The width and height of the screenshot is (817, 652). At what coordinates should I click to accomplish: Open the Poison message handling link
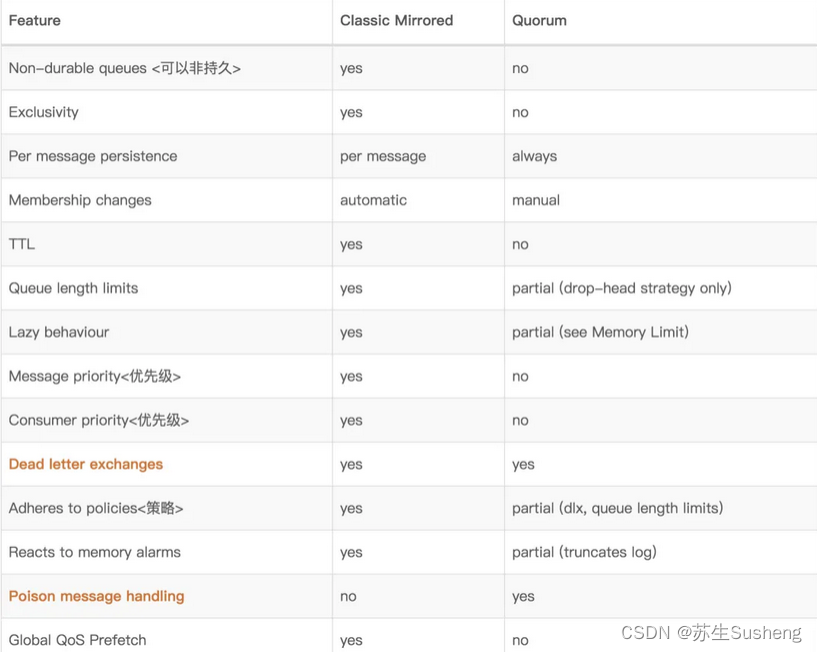coord(96,596)
